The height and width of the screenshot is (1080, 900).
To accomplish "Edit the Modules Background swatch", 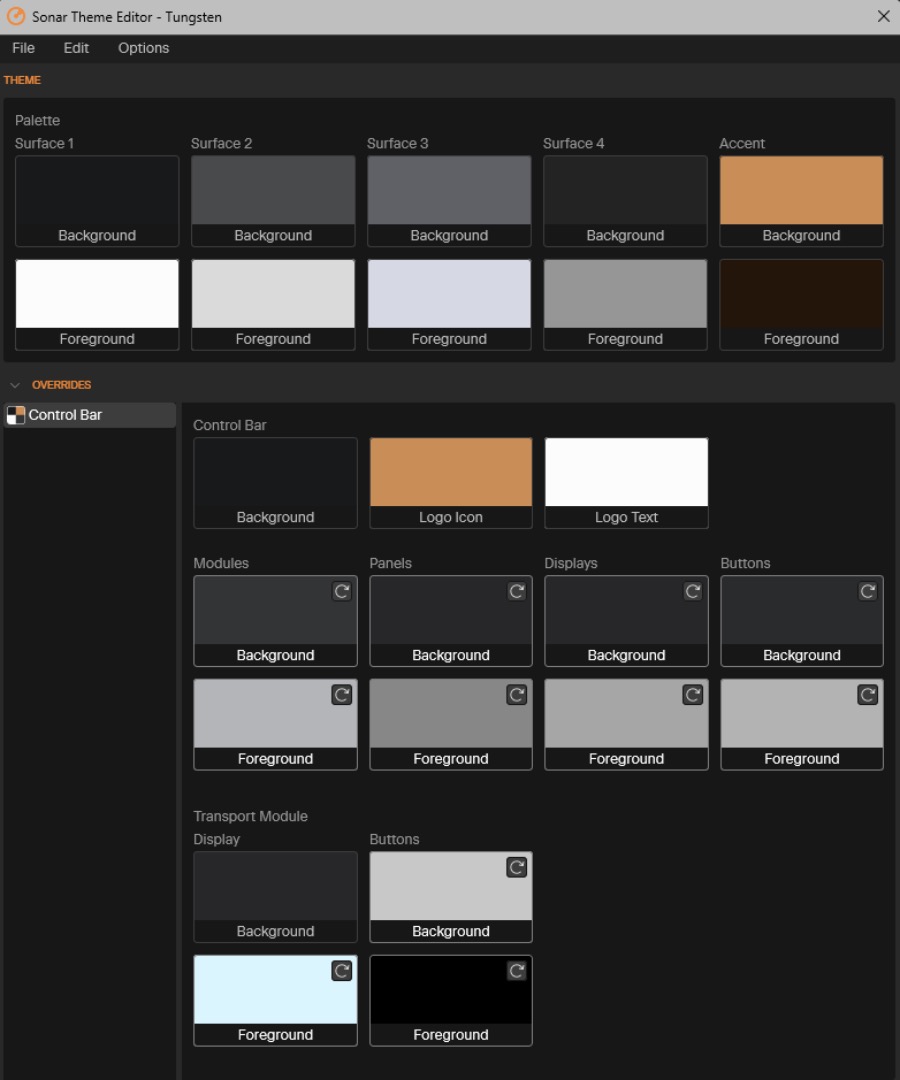I will 275,621.
